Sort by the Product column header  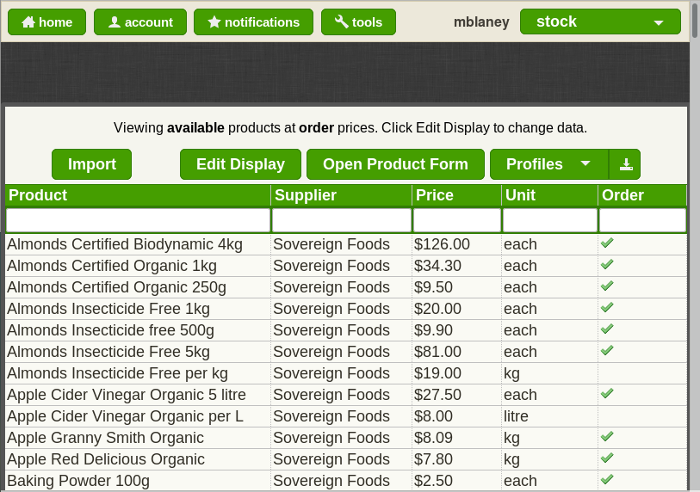tap(138, 195)
